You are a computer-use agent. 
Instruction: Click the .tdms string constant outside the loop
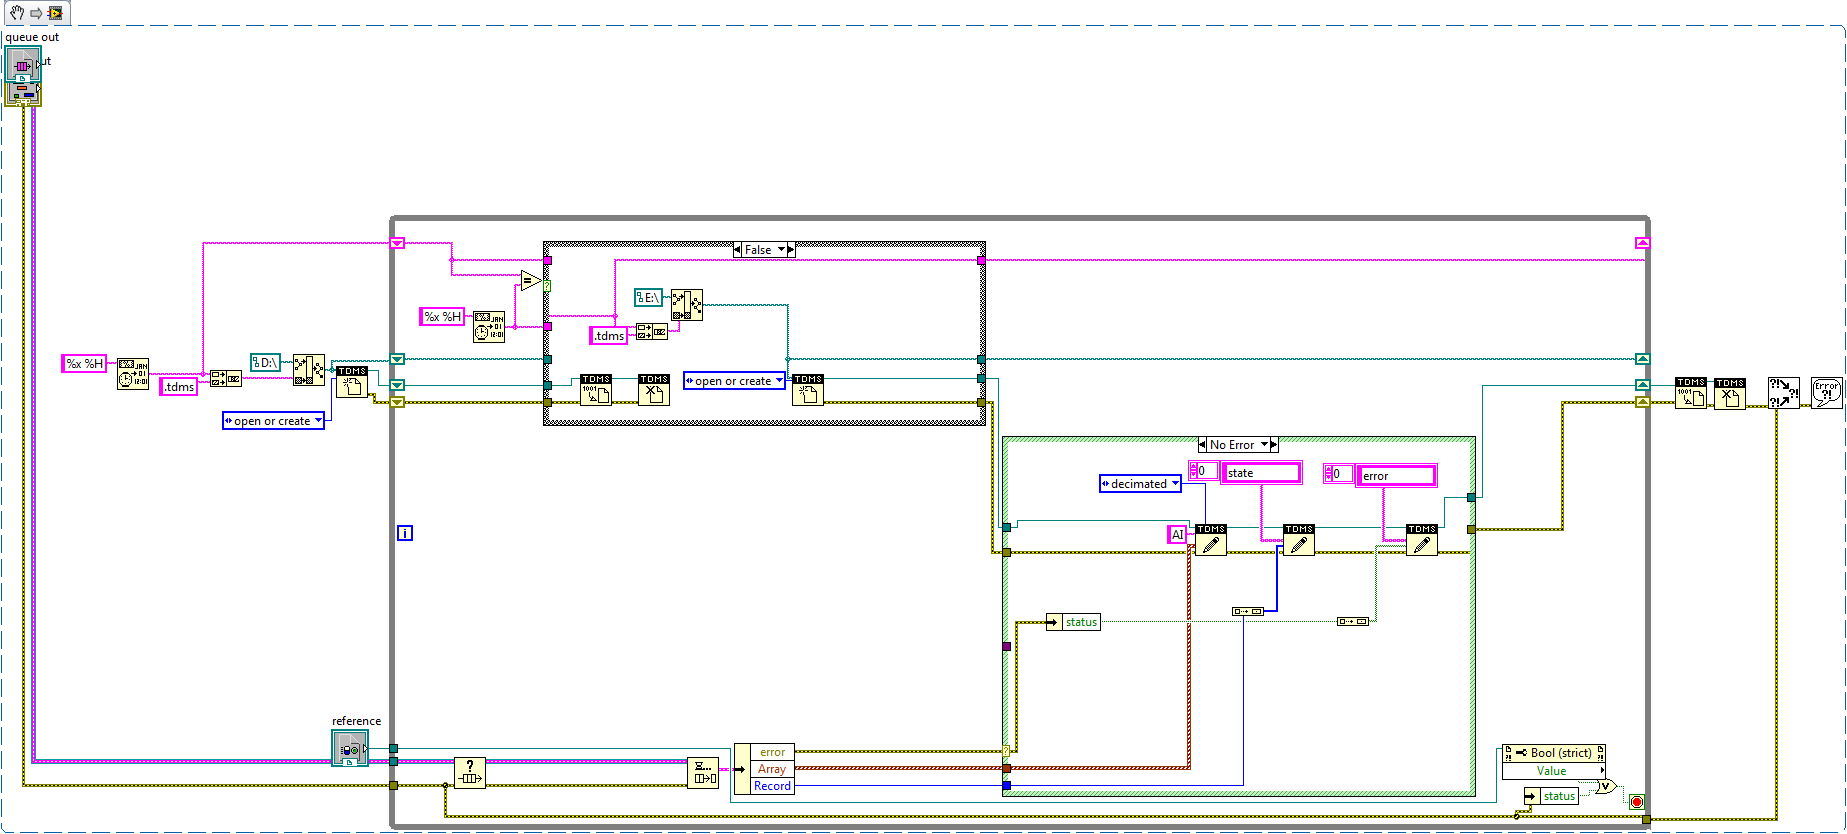(179, 387)
